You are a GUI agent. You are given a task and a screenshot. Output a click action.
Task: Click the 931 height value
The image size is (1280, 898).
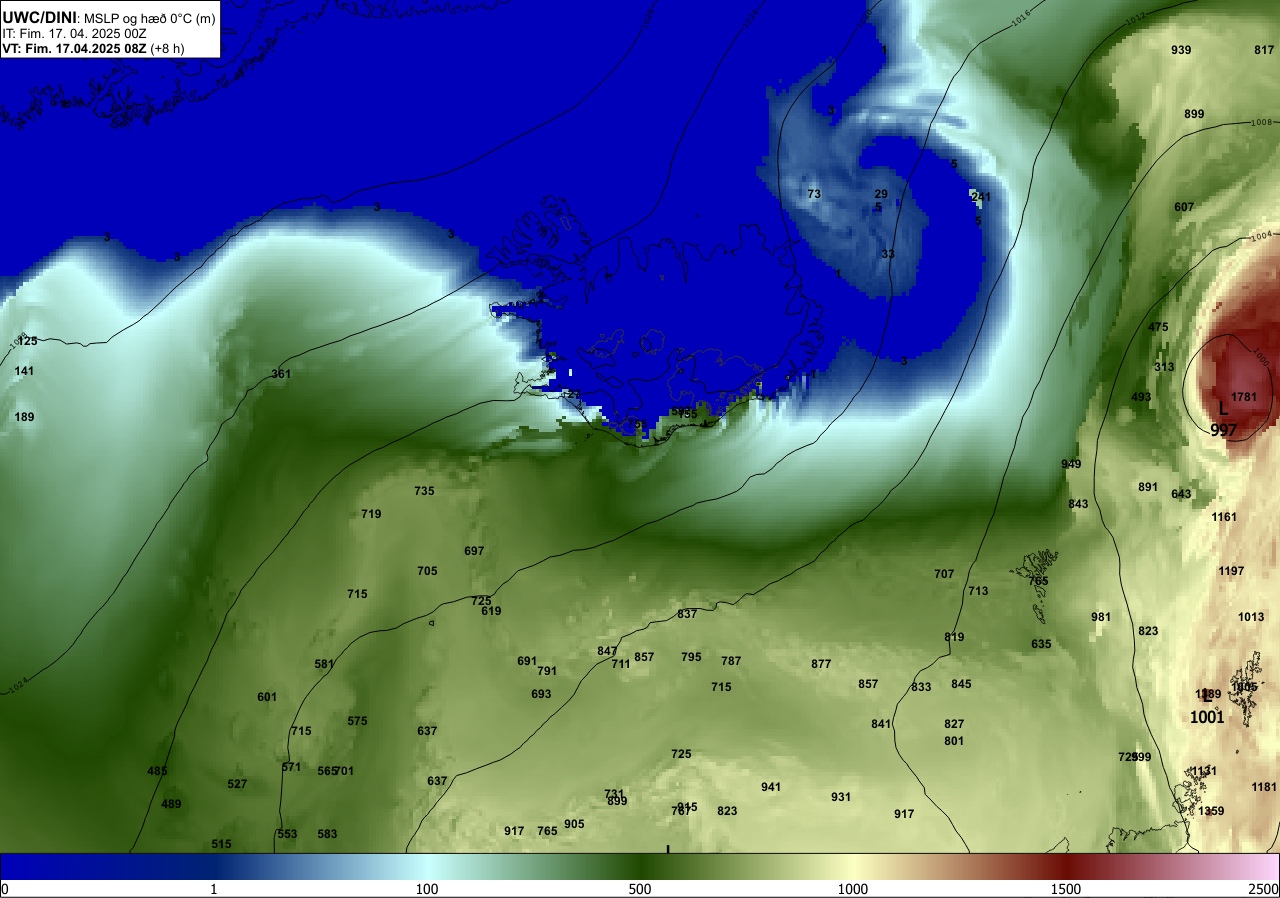point(841,797)
